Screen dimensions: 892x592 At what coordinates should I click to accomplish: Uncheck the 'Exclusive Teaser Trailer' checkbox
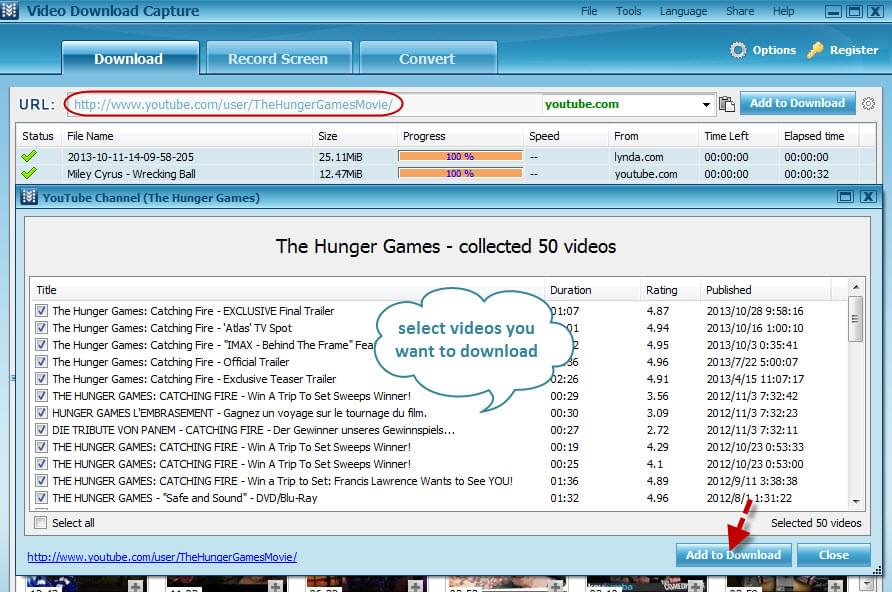pyautogui.click(x=41, y=379)
